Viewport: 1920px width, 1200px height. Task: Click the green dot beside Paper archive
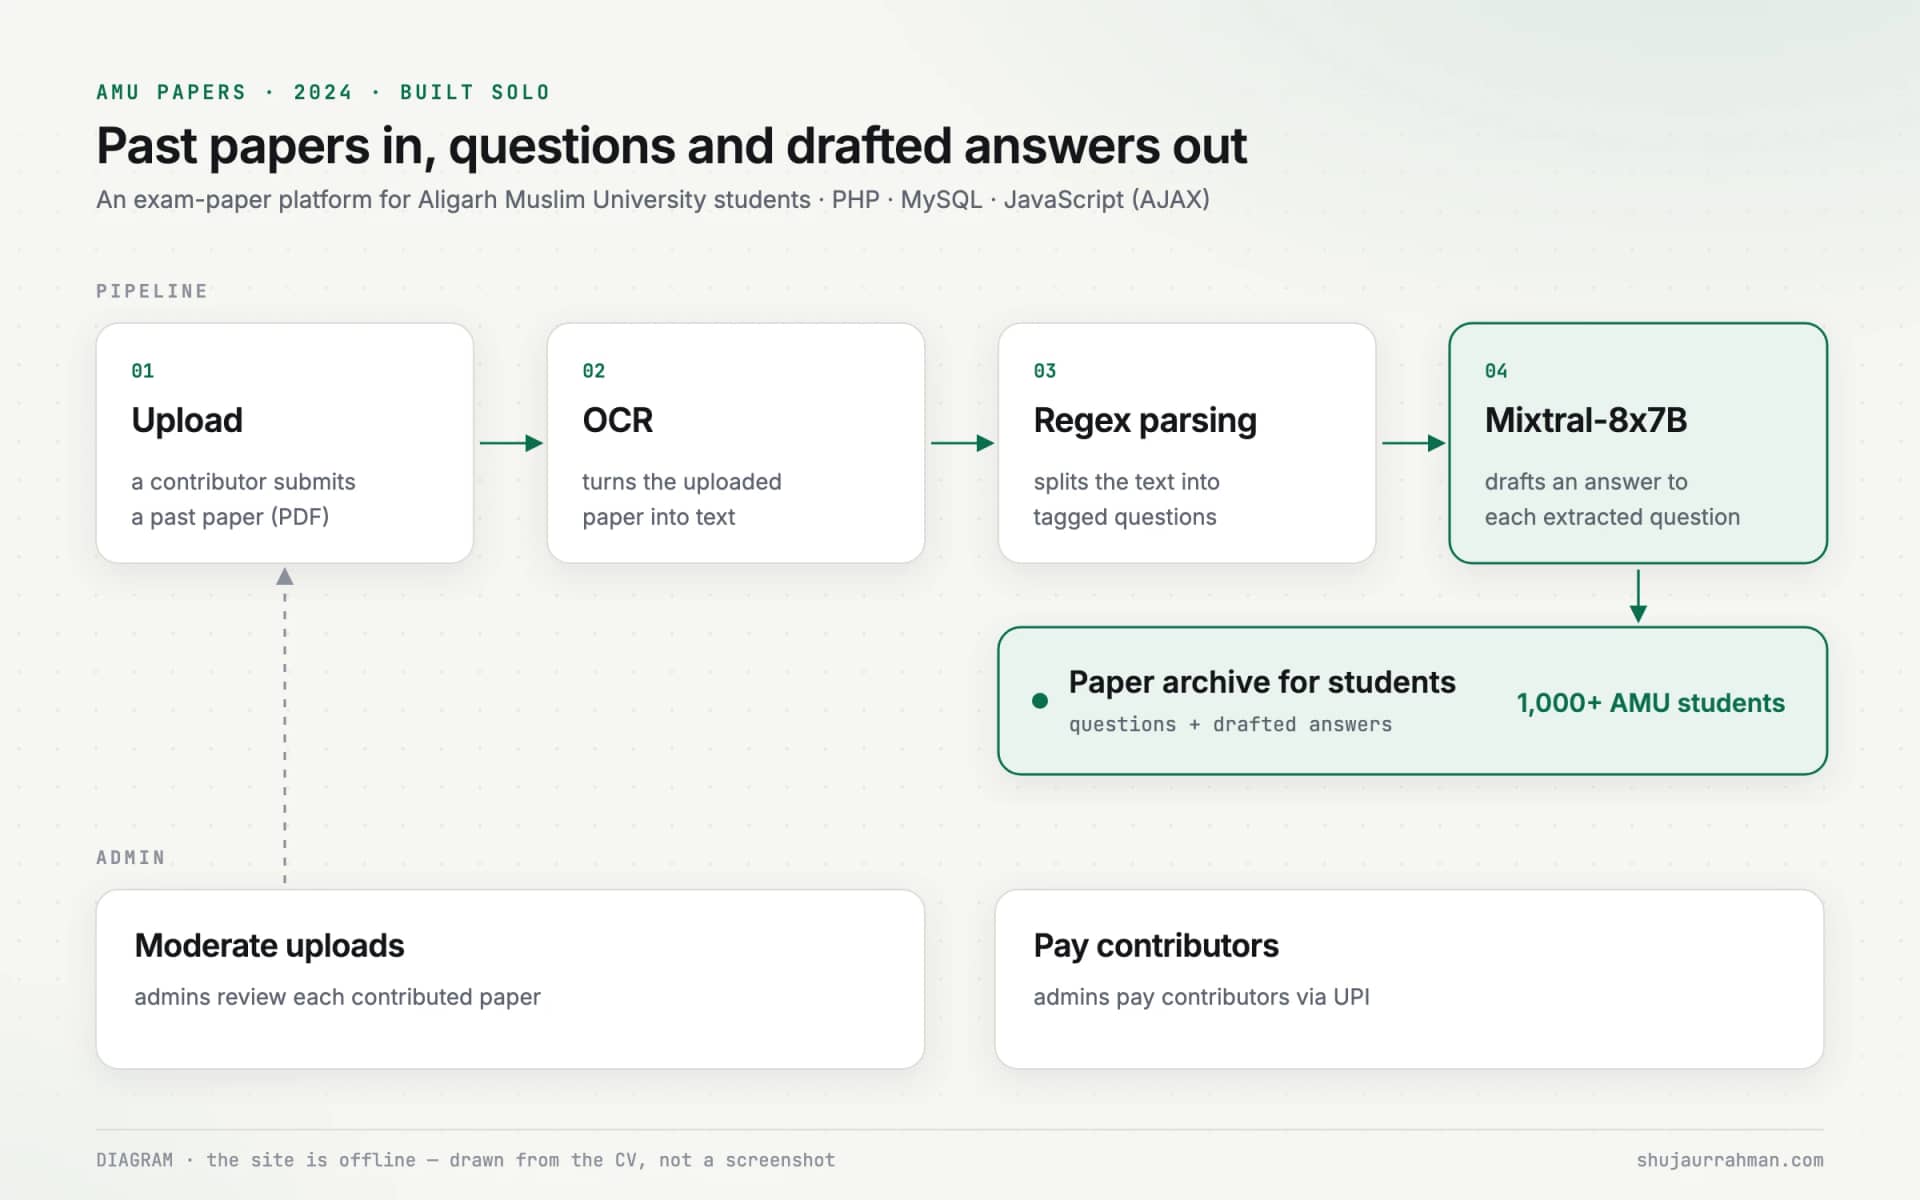[x=1040, y=701]
